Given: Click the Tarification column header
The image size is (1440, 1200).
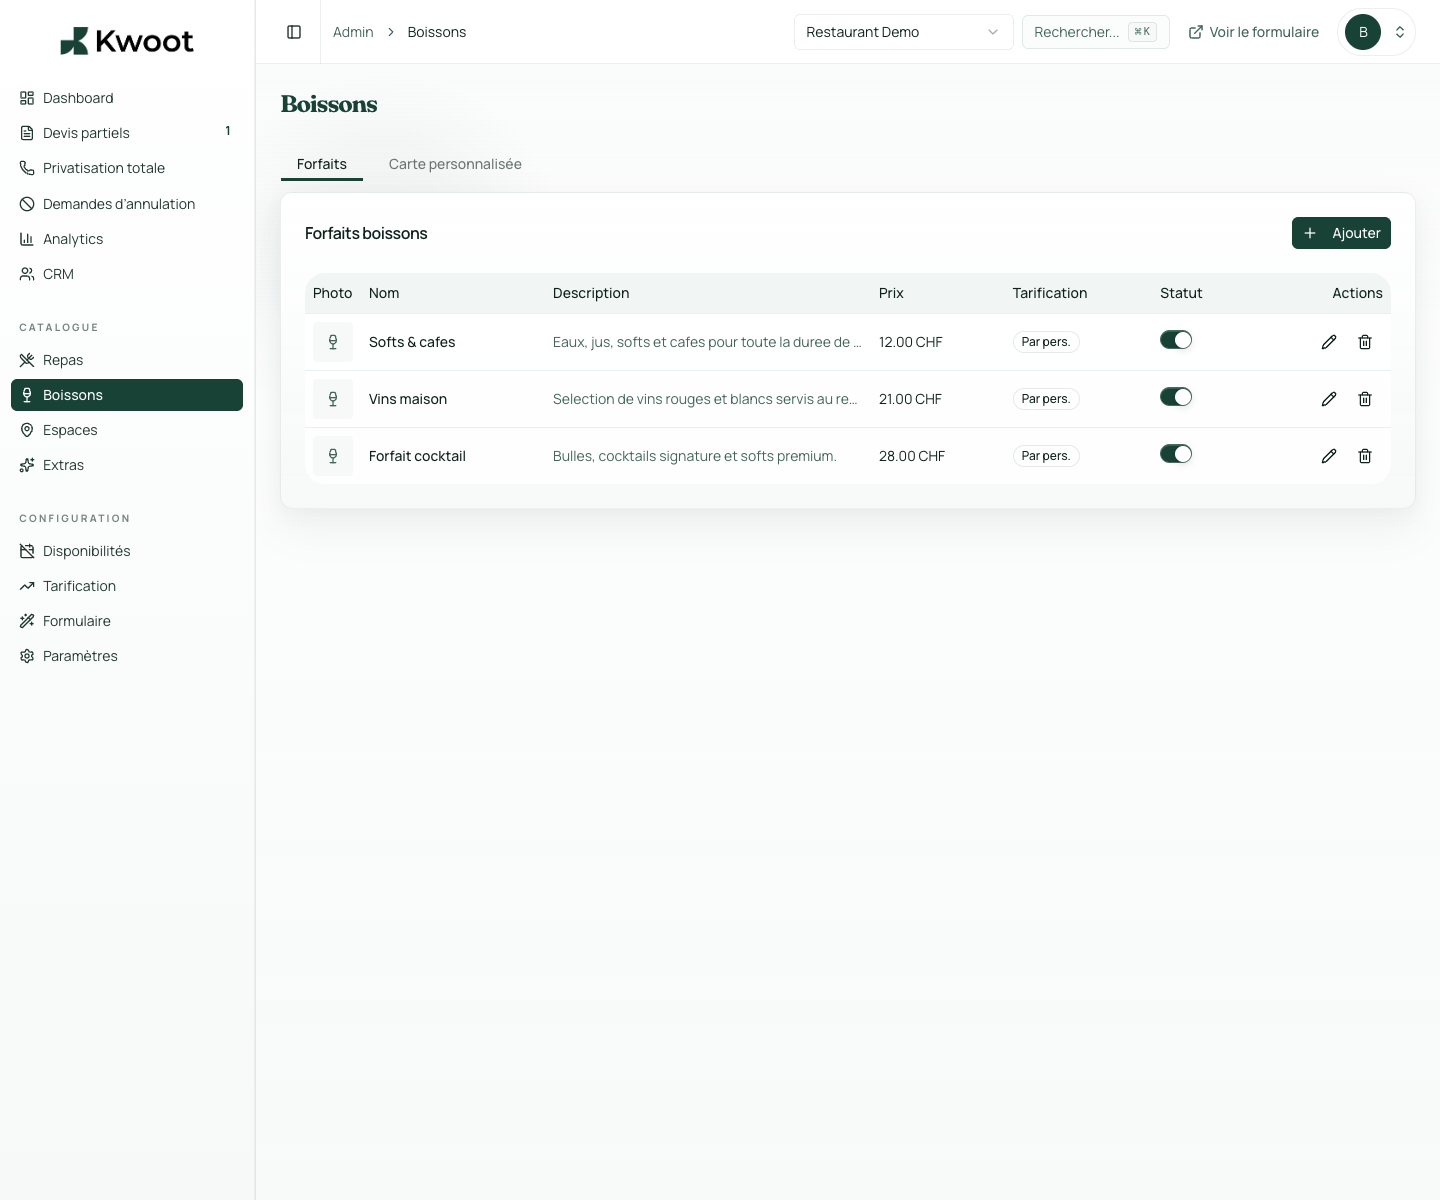Looking at the screenshot, I should point(1050,293).
